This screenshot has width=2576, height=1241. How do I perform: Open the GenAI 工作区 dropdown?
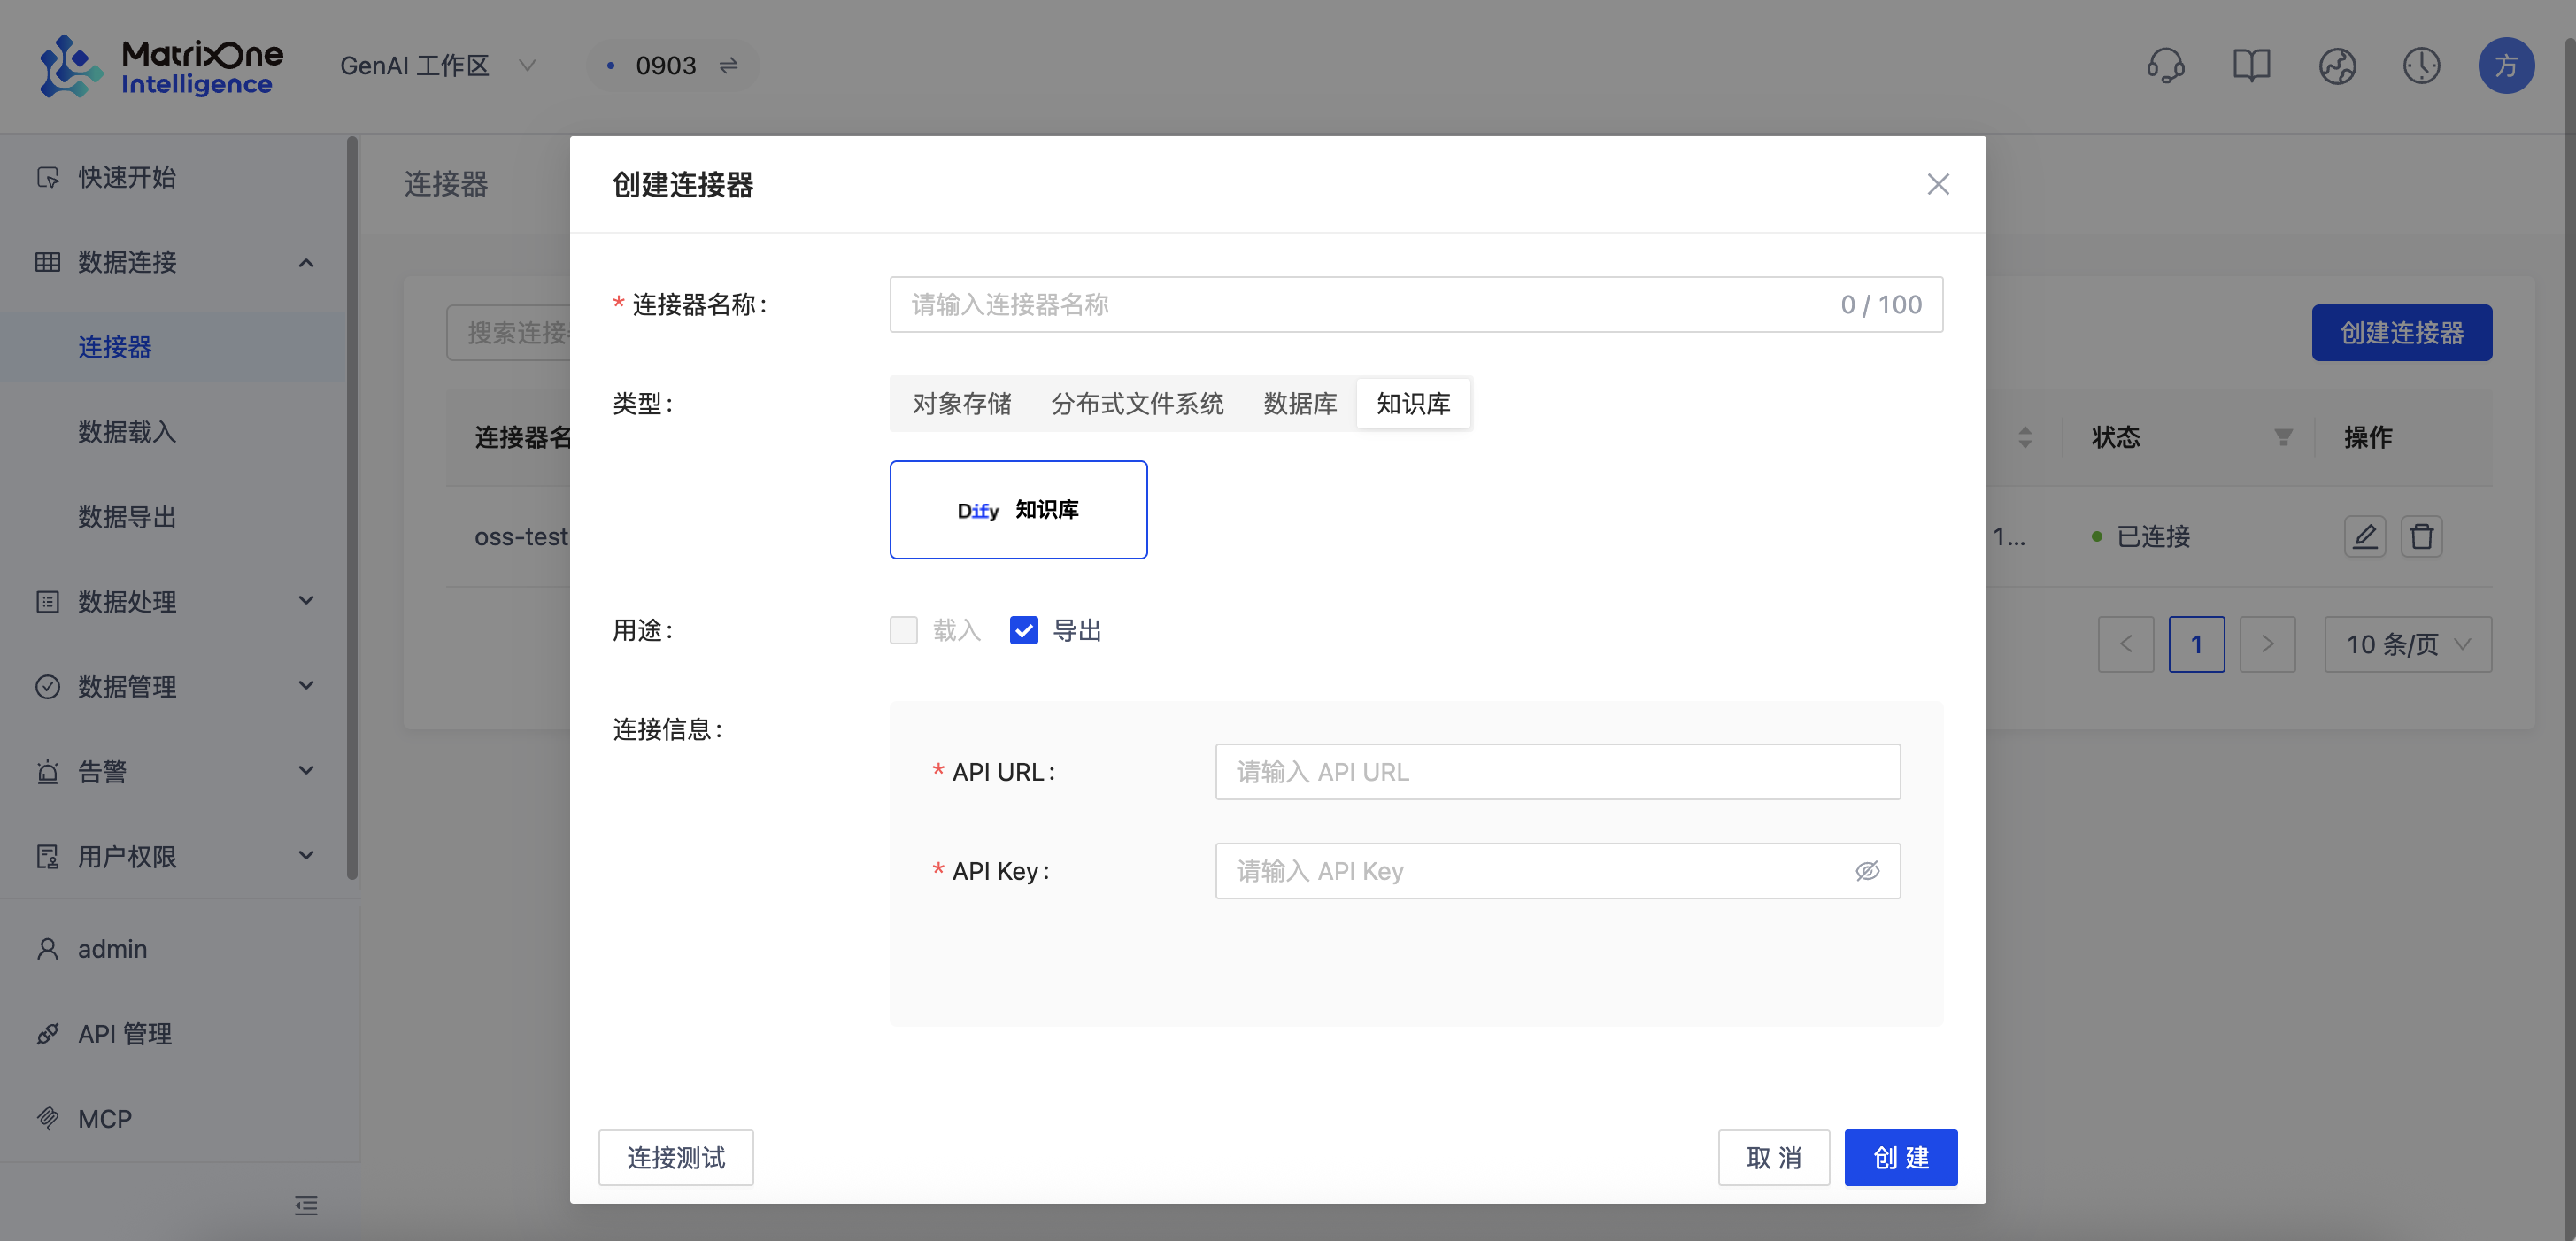pos(438,66)
